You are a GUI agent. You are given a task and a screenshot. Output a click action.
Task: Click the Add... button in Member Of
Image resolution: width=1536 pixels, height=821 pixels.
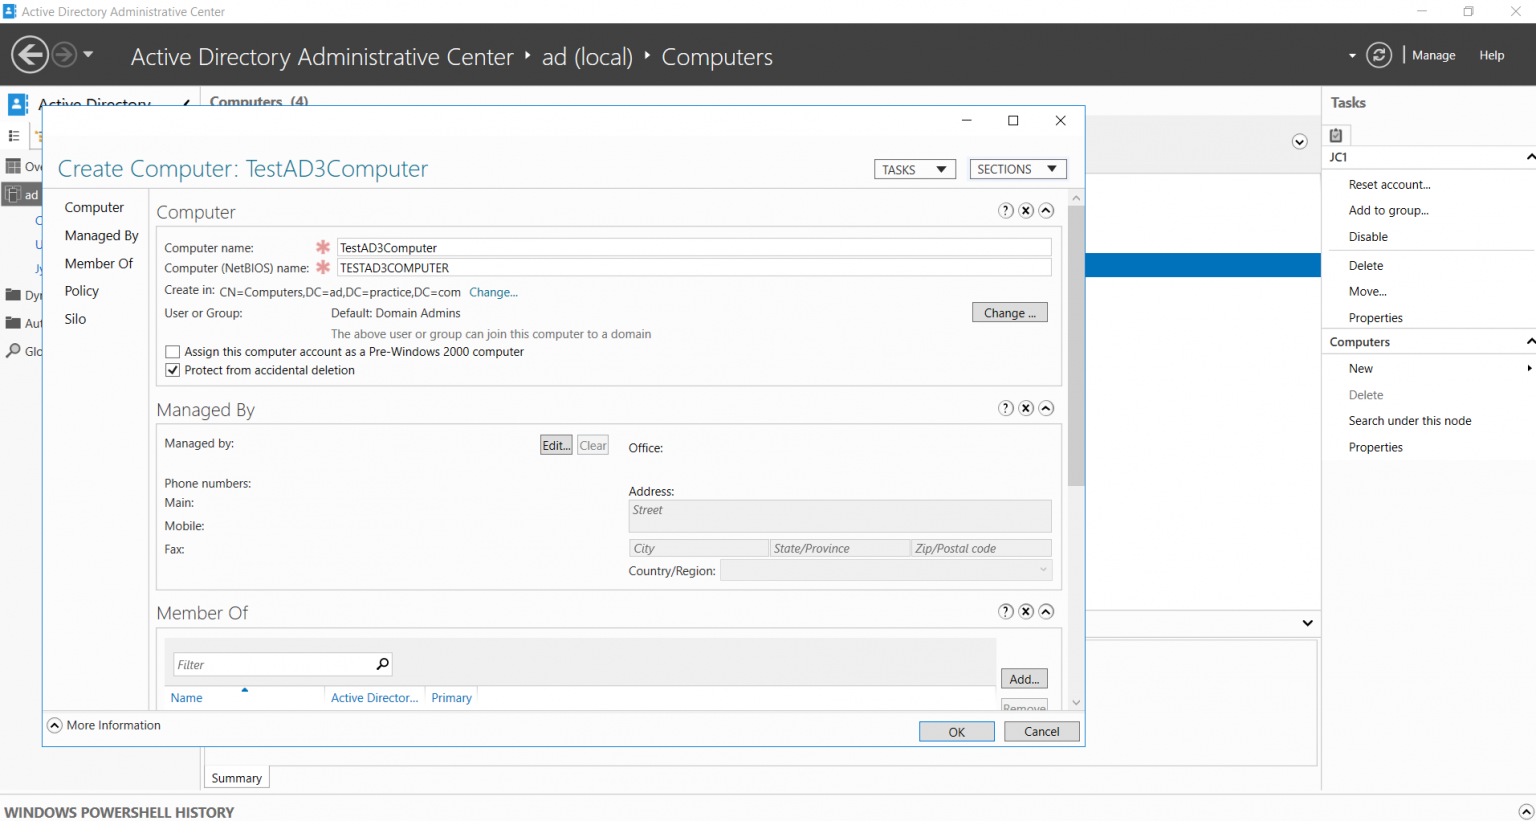click(1024, 679)
